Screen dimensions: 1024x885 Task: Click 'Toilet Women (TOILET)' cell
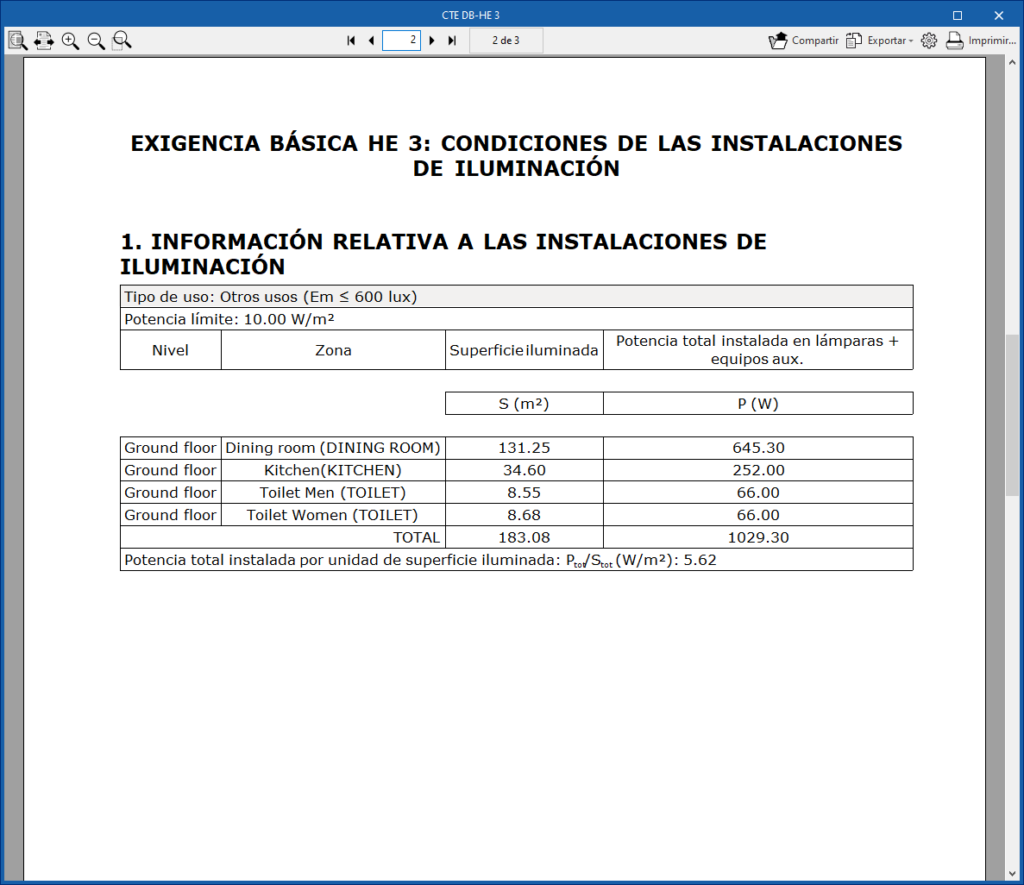point(333,515)
